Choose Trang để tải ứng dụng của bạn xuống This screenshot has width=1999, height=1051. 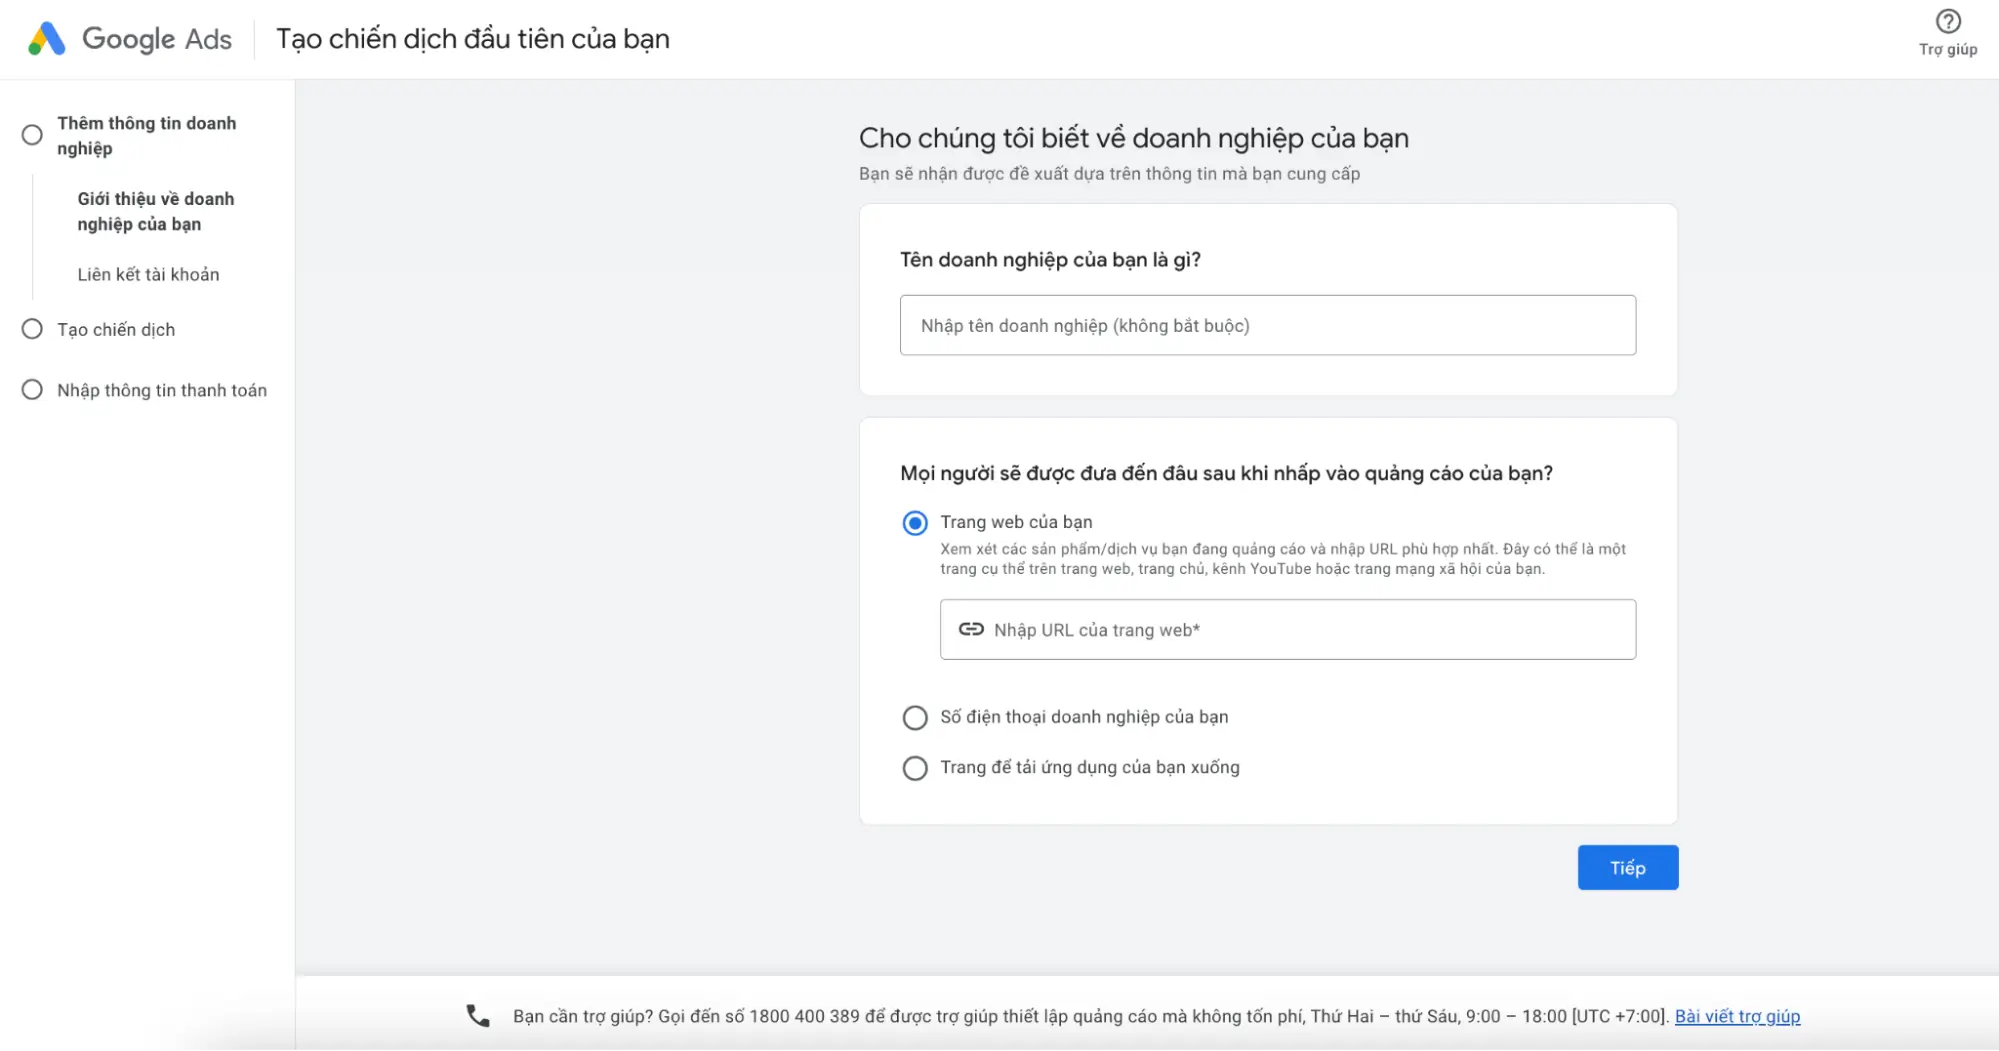(915, 768)
